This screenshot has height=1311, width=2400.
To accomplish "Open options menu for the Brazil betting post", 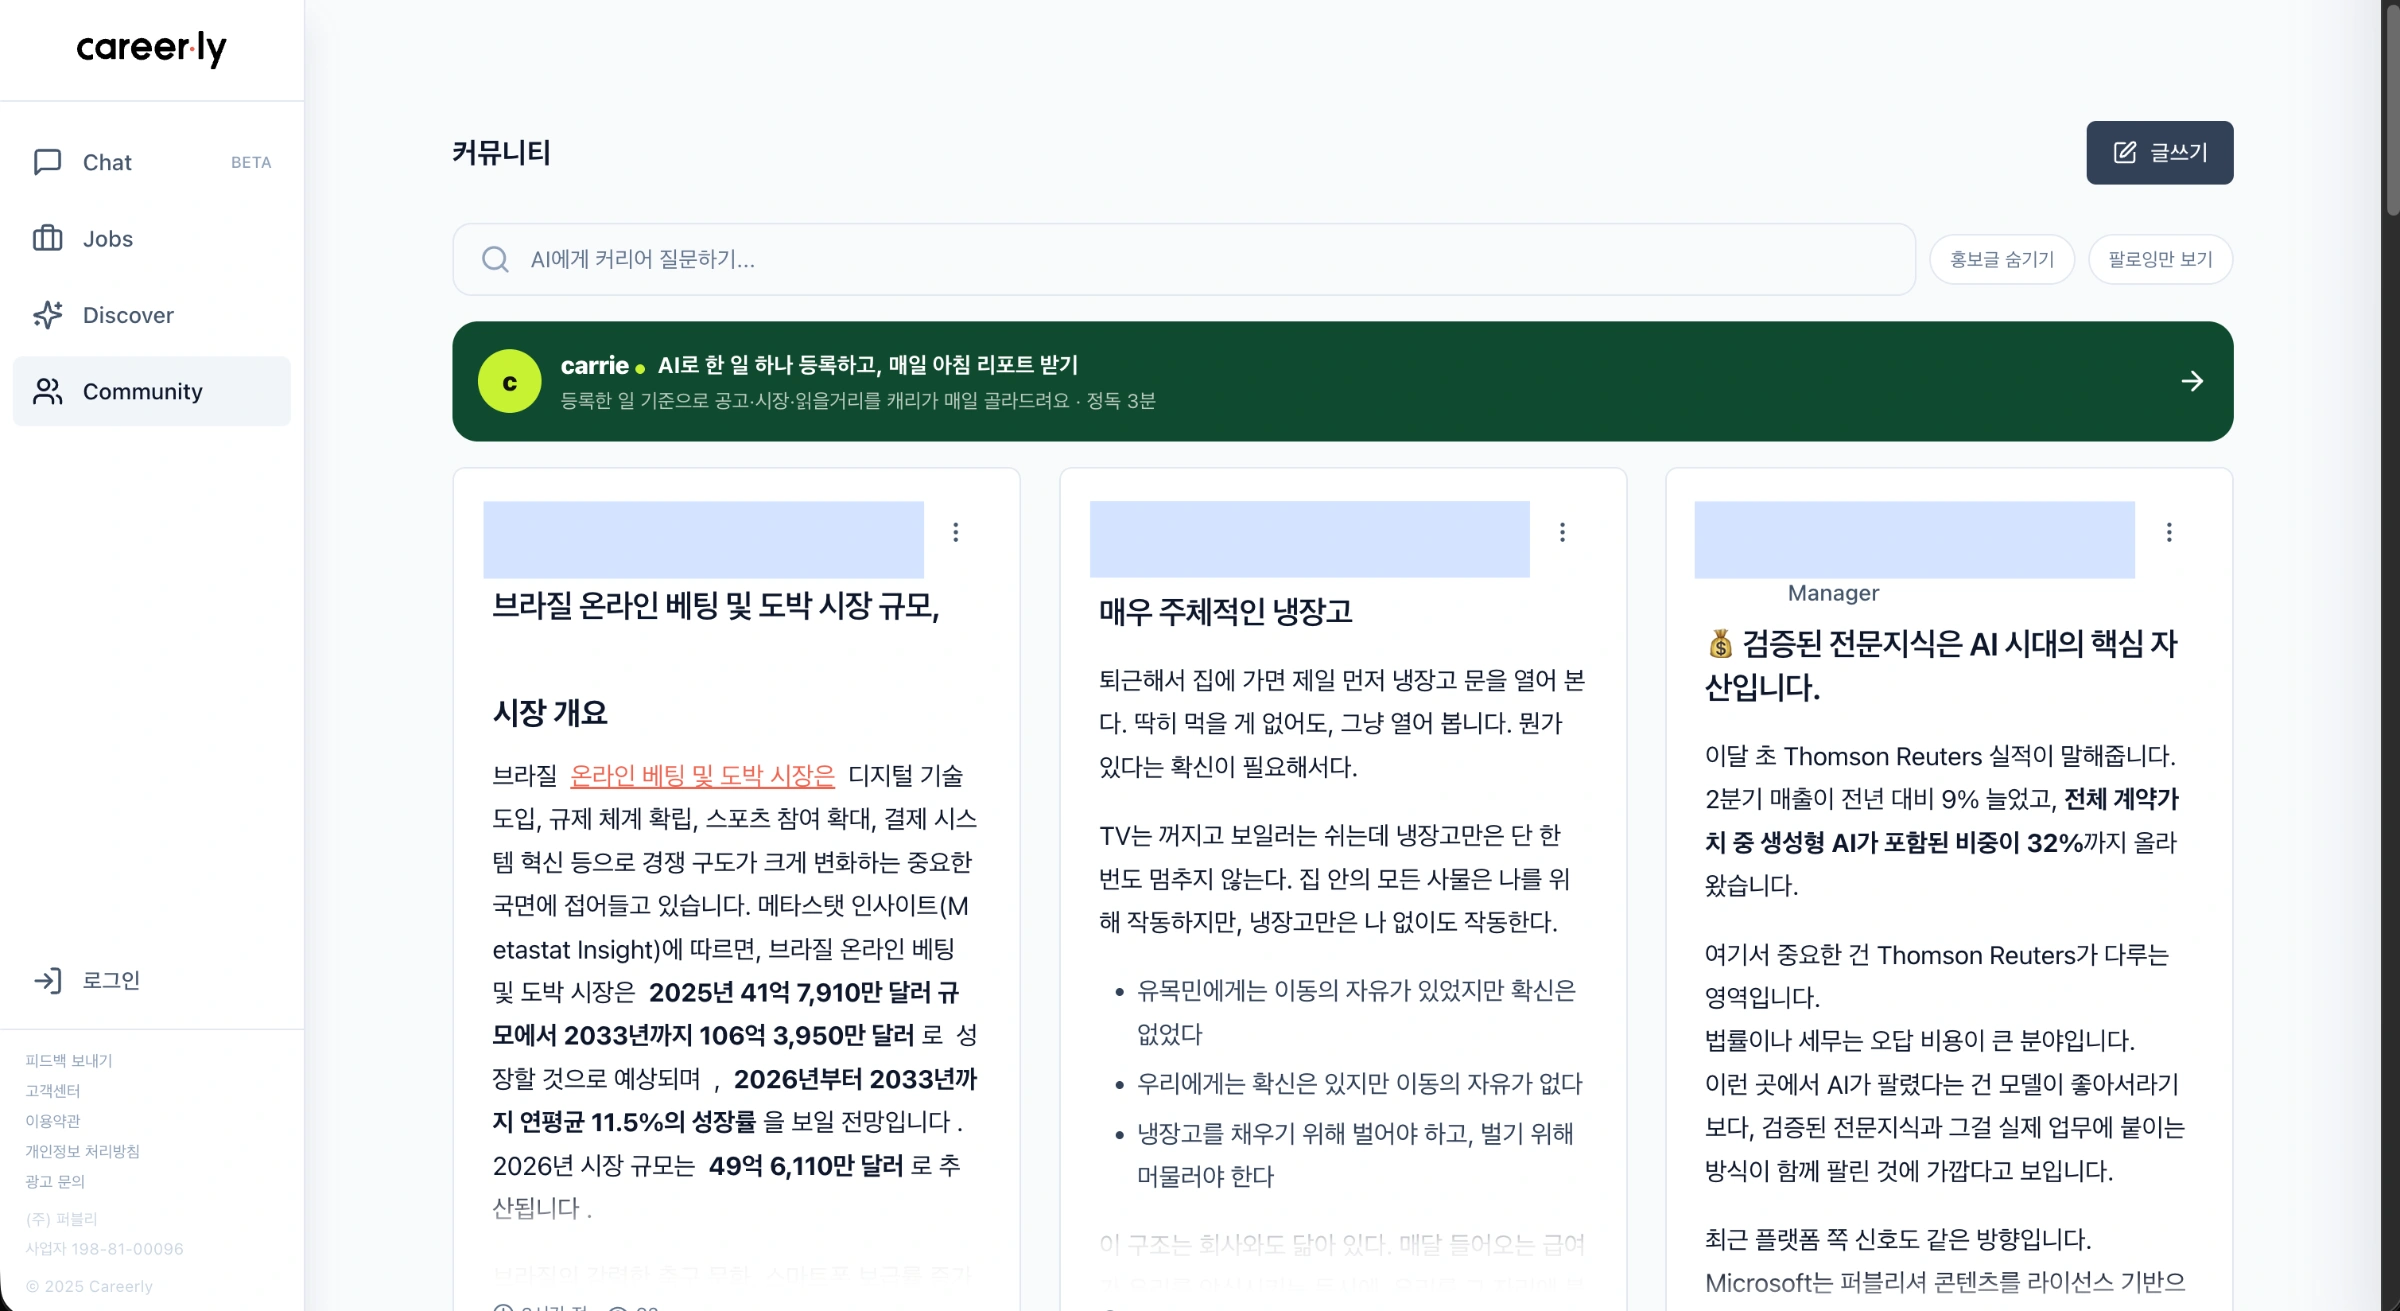I will pos(956,532).
